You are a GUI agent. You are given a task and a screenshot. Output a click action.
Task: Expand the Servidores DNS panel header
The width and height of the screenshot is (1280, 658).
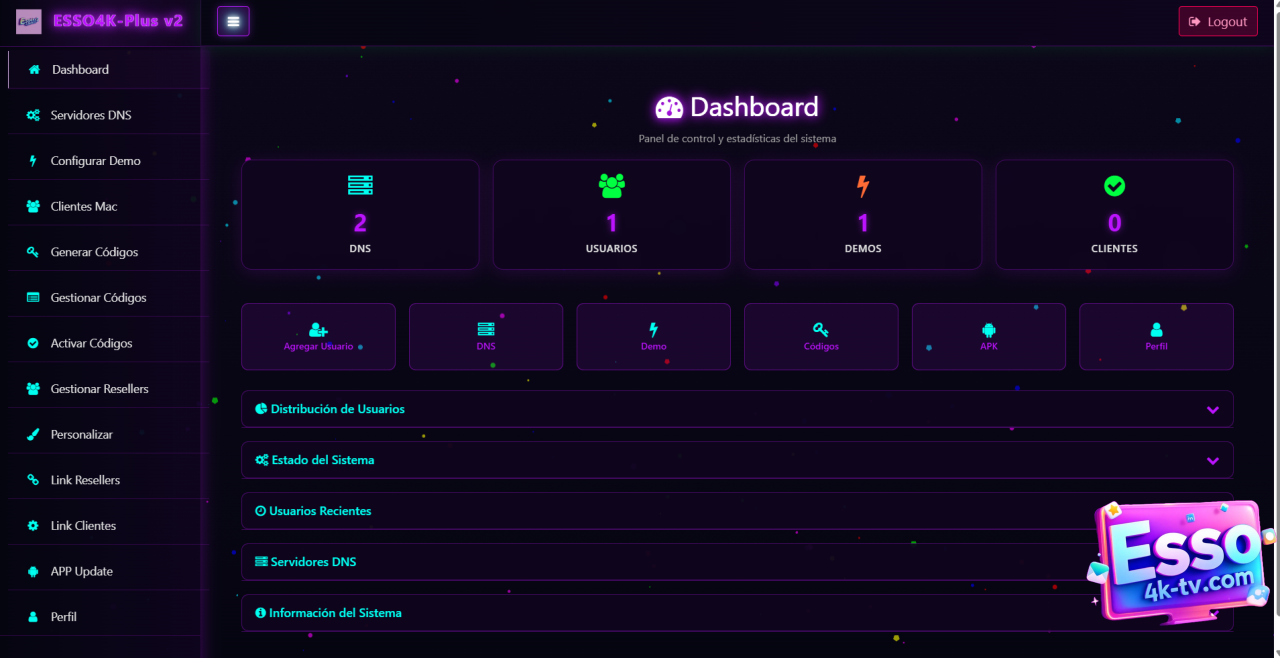[313, 562]
